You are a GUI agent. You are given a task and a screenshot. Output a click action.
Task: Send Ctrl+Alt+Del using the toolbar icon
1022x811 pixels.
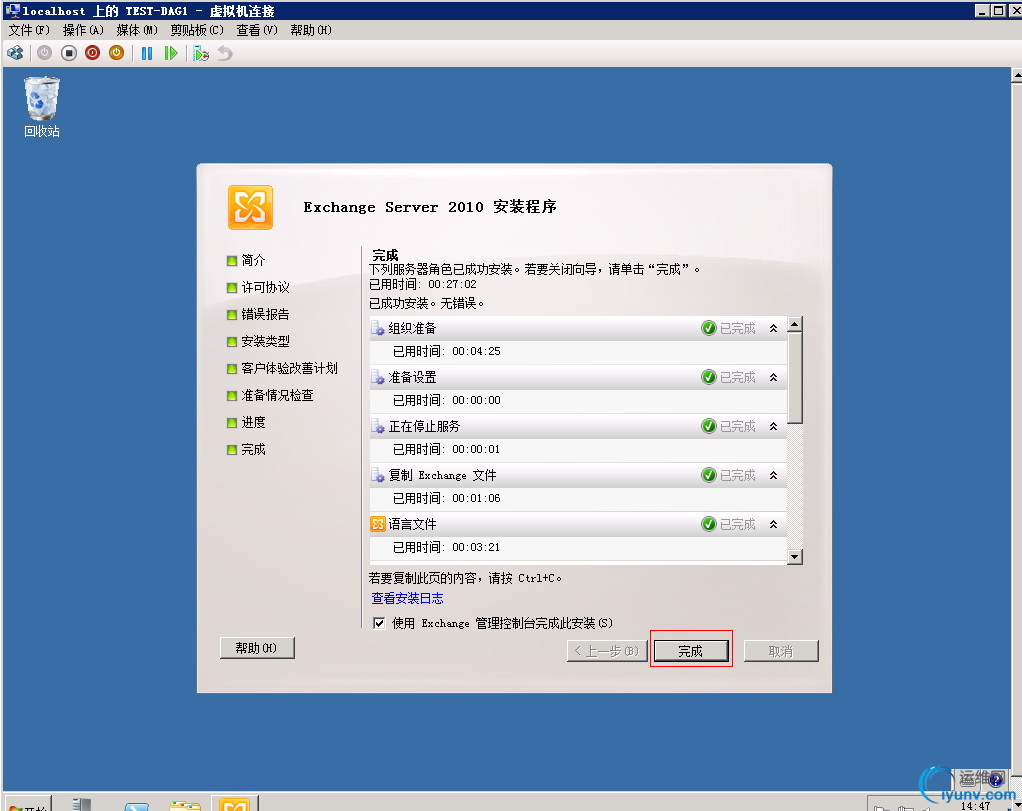(x=15, y=53)
